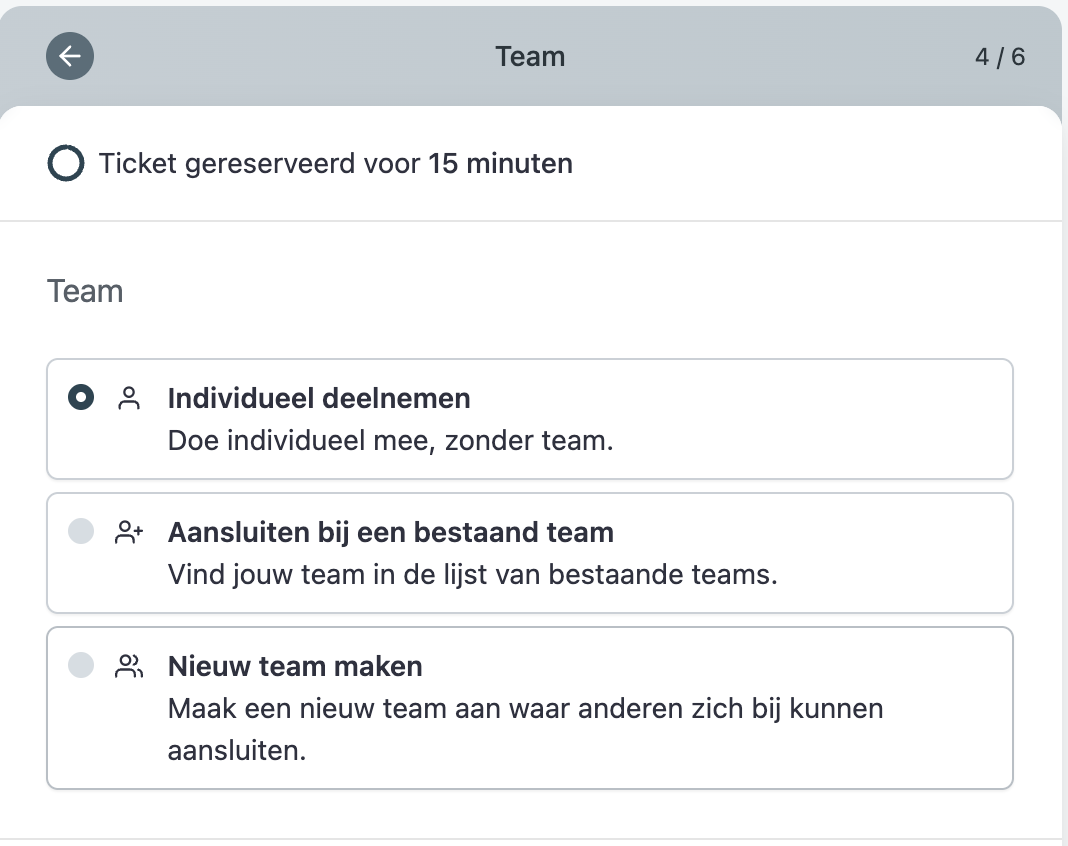Viewport: 1068px width, 846px height.
Task: Click the group icon for new team
Action: click(129, 666)
